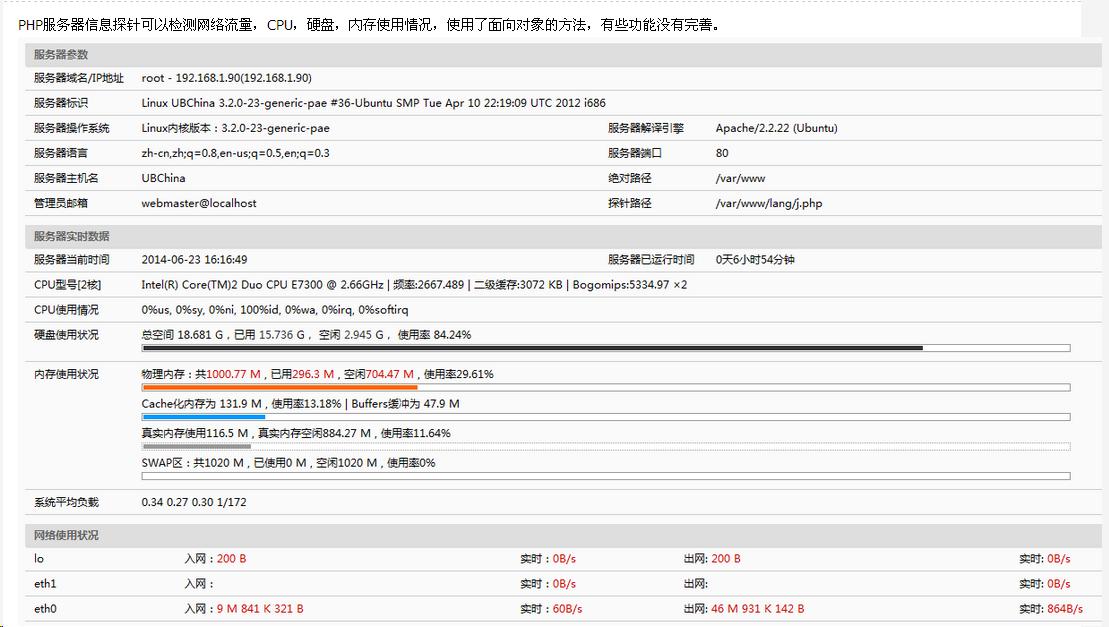The image size is (1109, 627).
Task: Click eth0 inbound 9 M 841 K 321 B
Action: (x=260, y=609)
